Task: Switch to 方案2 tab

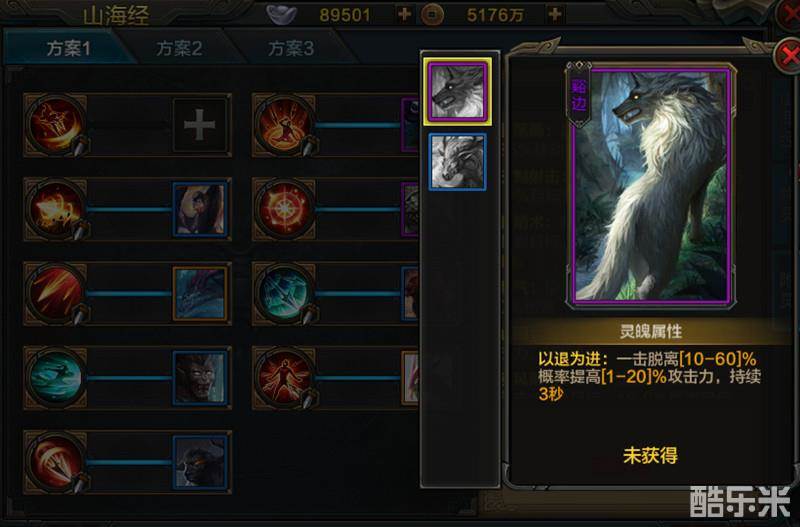Action: (180, 48)
